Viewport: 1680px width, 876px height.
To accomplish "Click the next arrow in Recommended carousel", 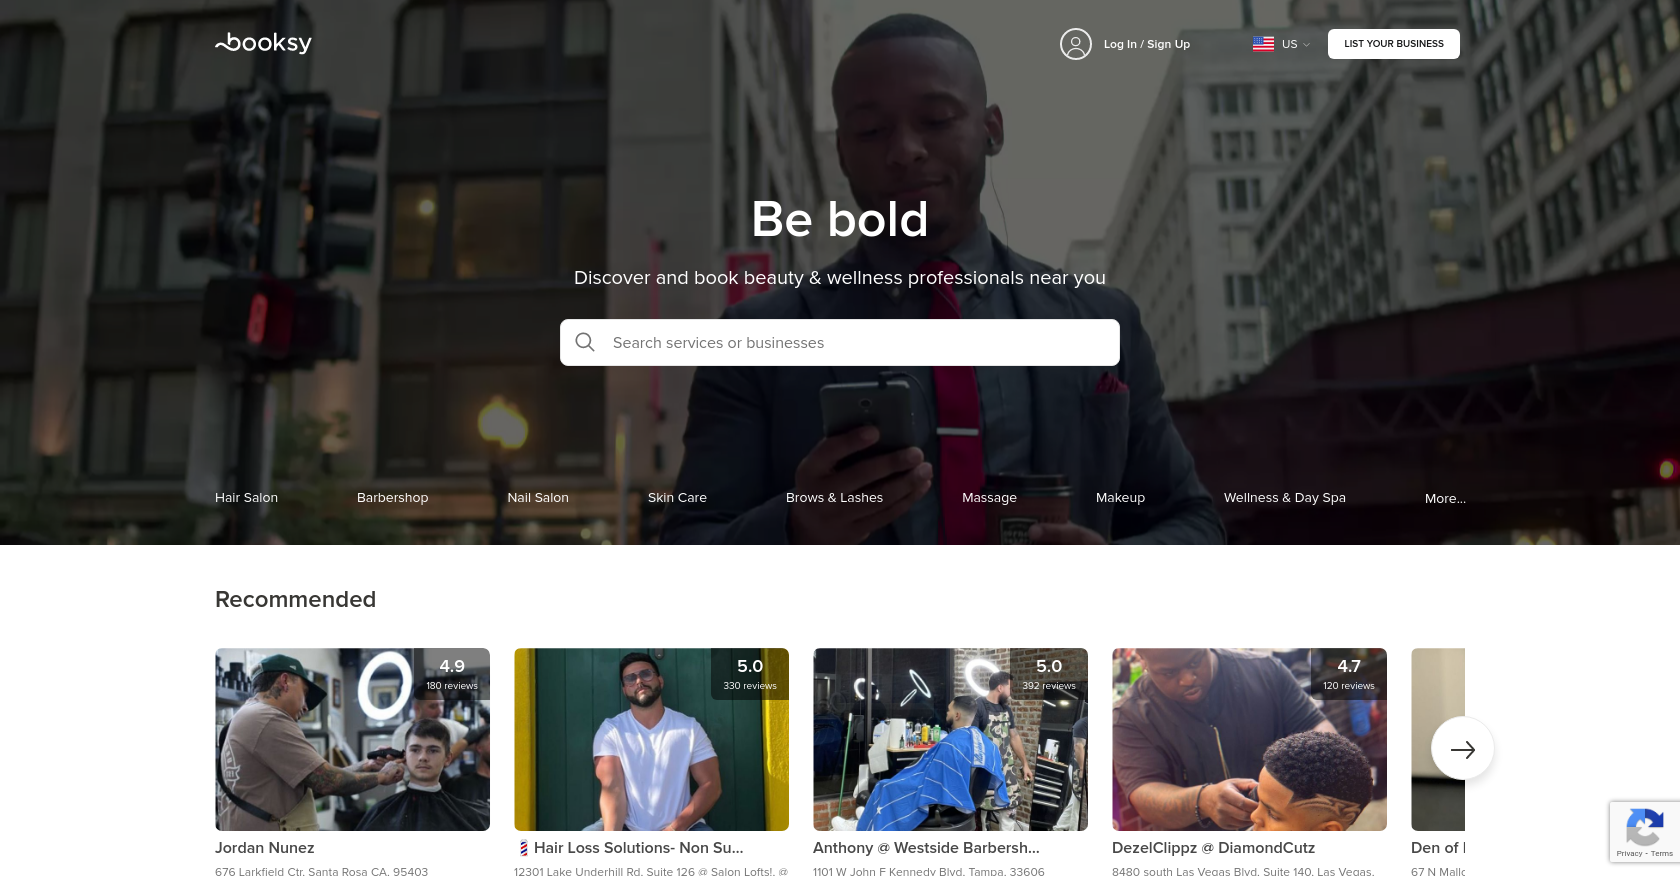I will [1462, 749].
